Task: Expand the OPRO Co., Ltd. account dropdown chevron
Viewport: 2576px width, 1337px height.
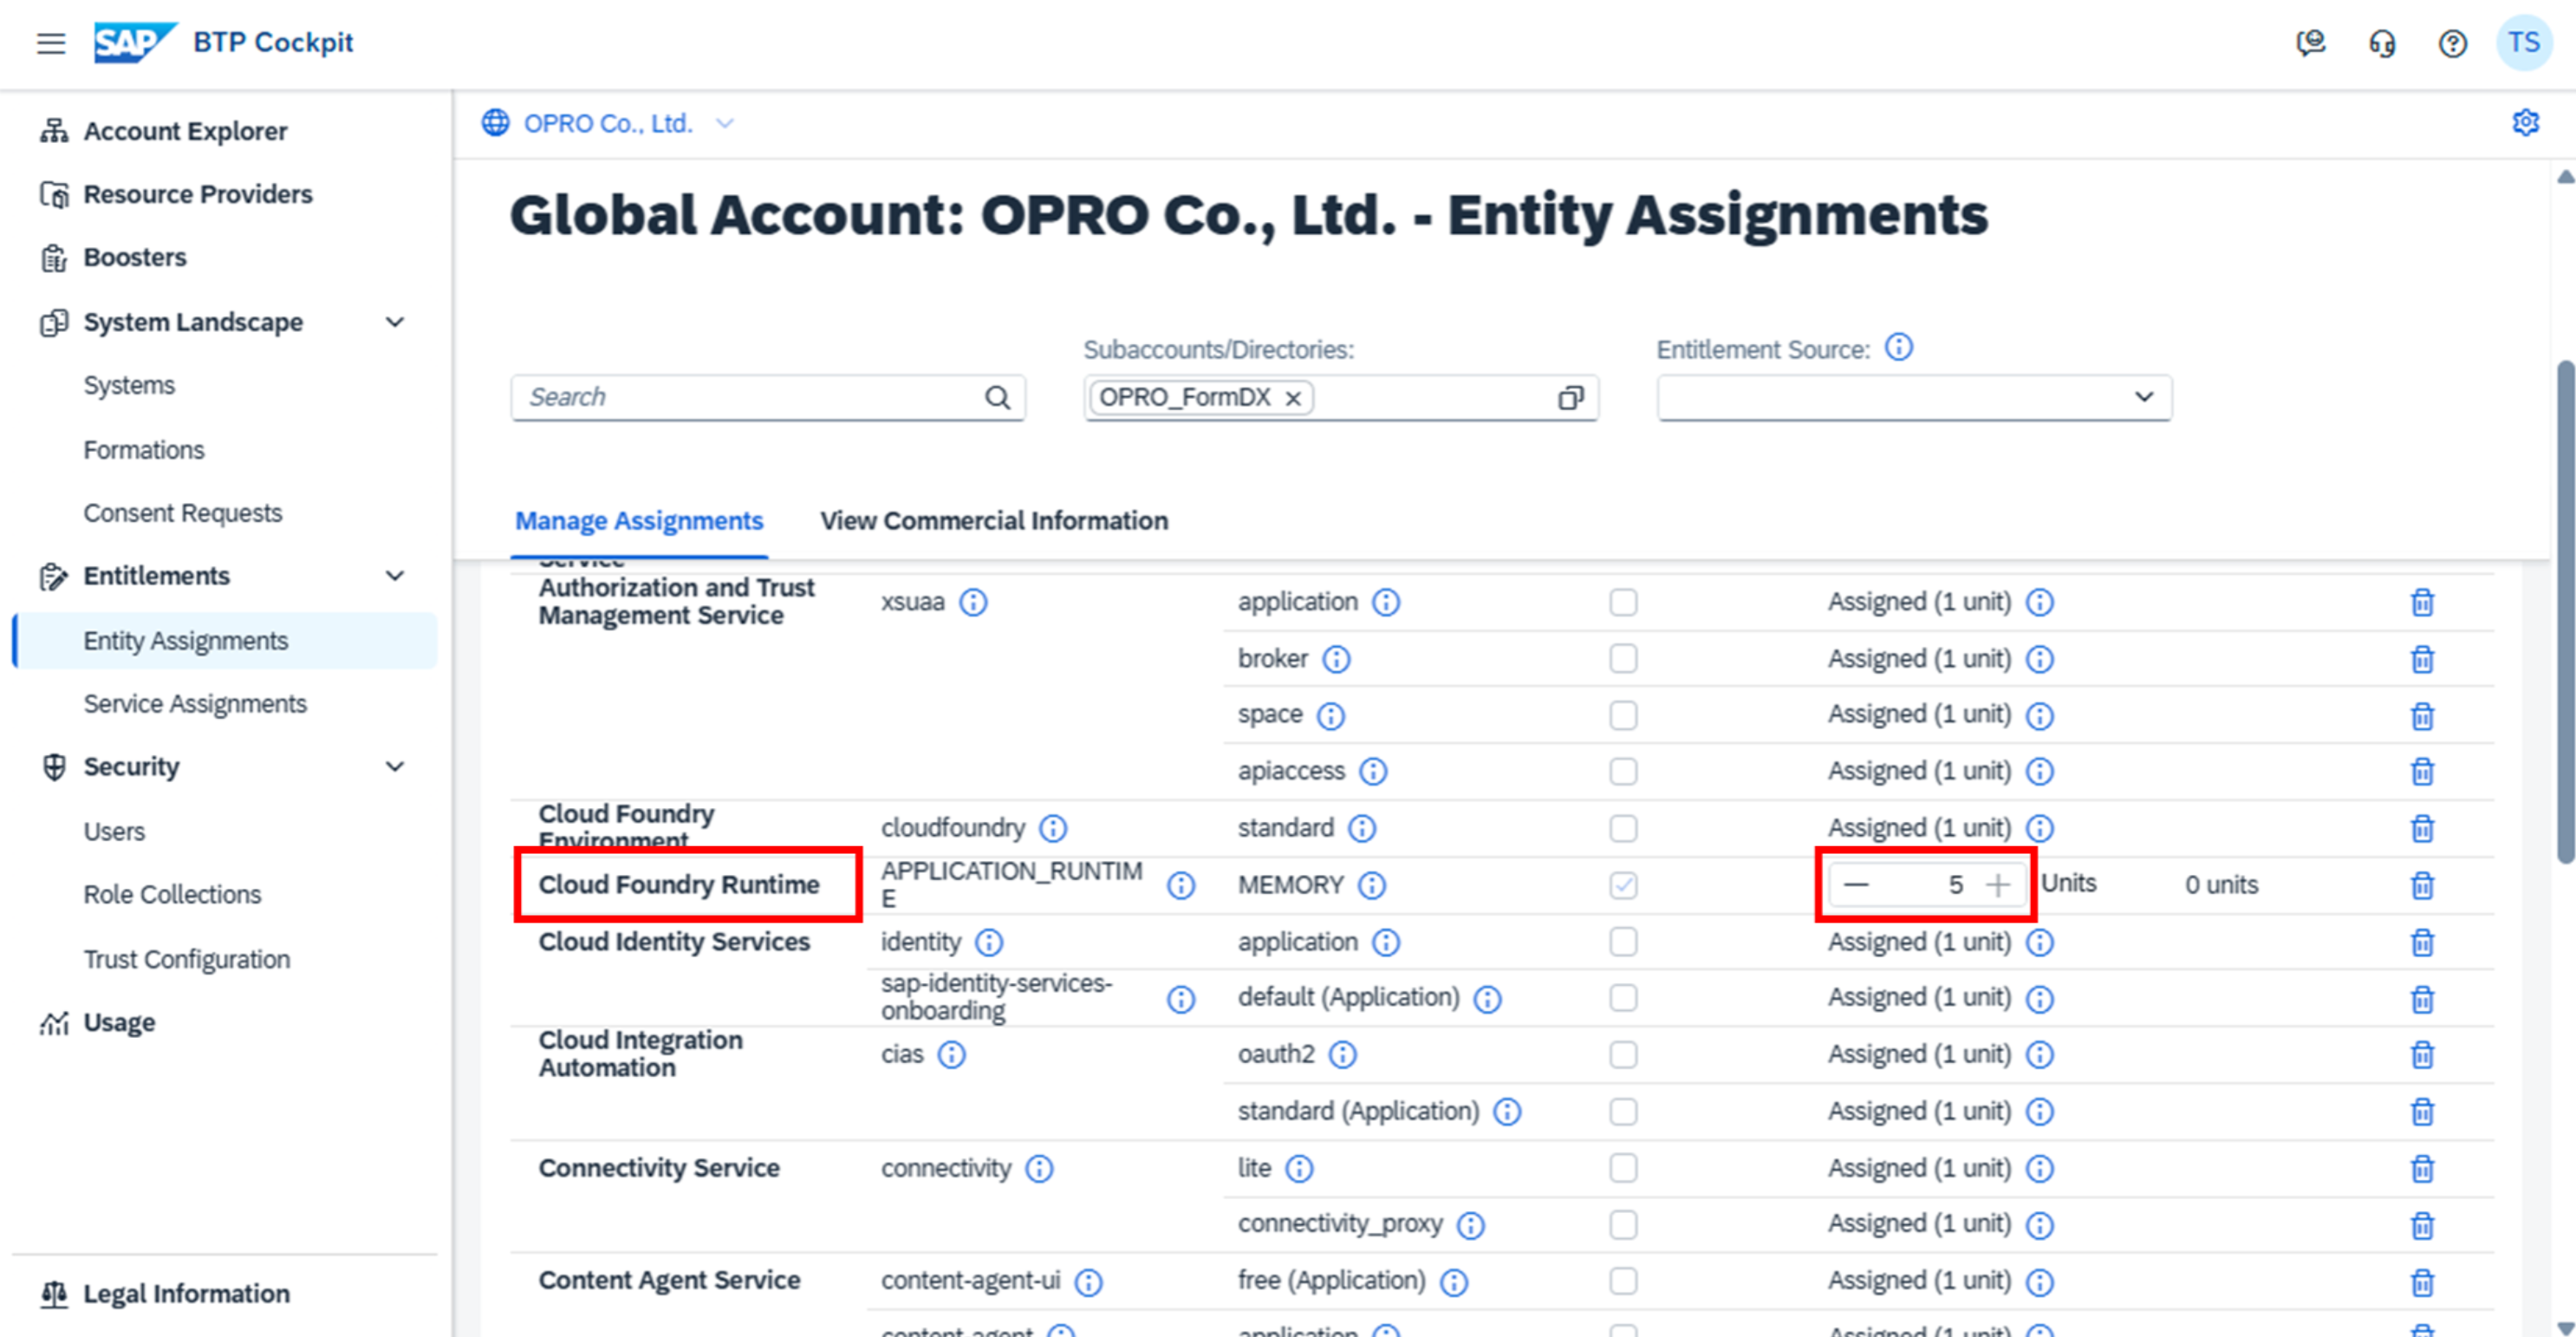Action: [726, 123]
